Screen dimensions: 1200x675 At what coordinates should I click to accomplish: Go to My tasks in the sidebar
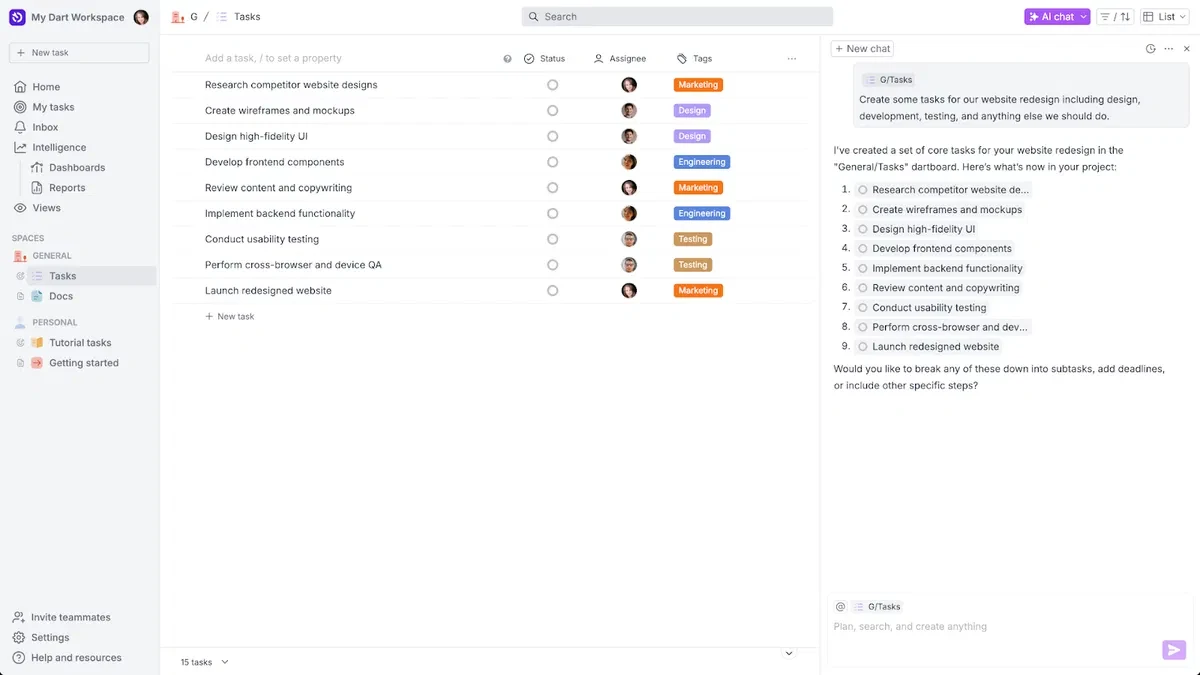[x=53, y=107]
